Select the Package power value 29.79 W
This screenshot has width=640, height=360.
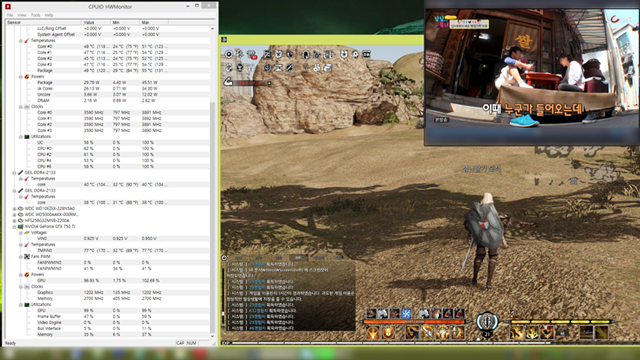point(91,82)
